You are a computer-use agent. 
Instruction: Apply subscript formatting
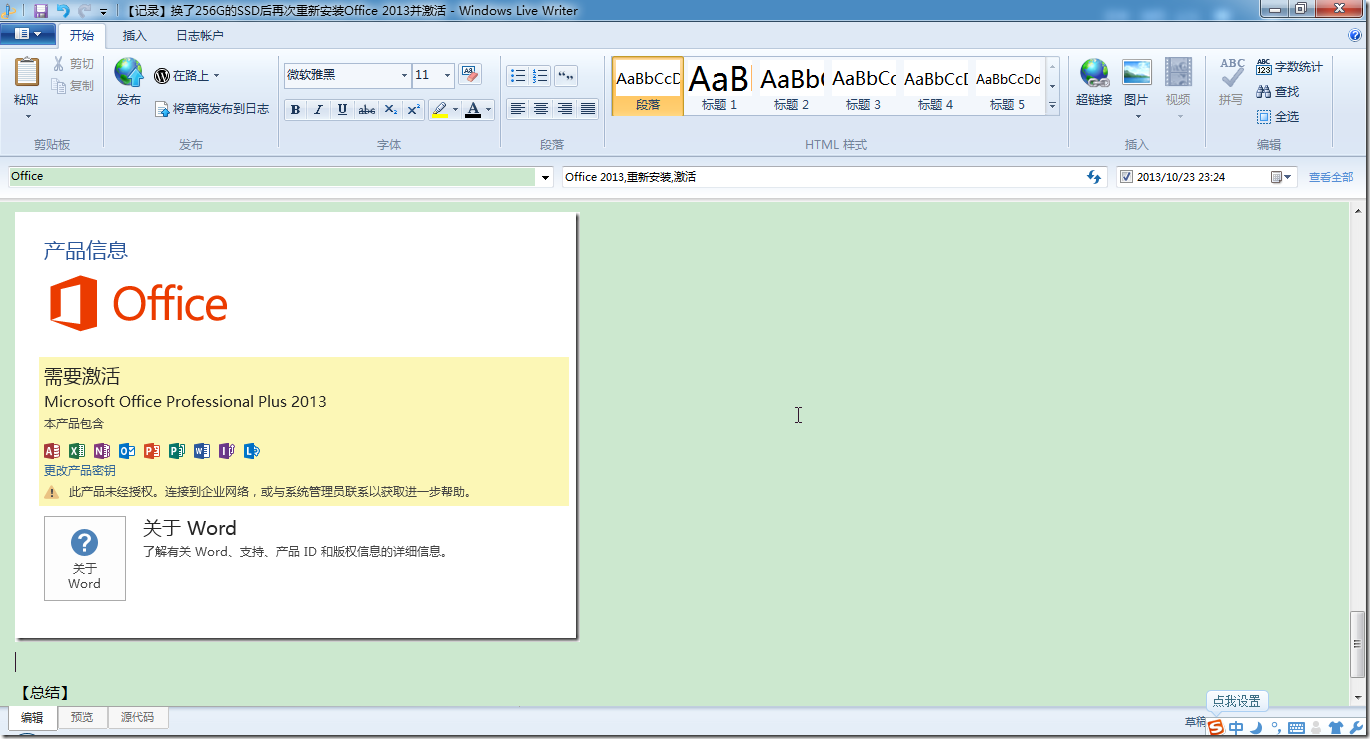click(x=391, y=109)
